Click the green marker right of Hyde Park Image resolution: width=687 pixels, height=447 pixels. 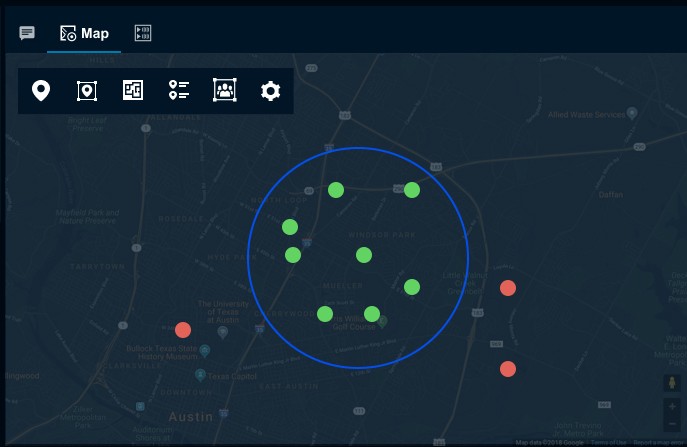pos(293,255)
